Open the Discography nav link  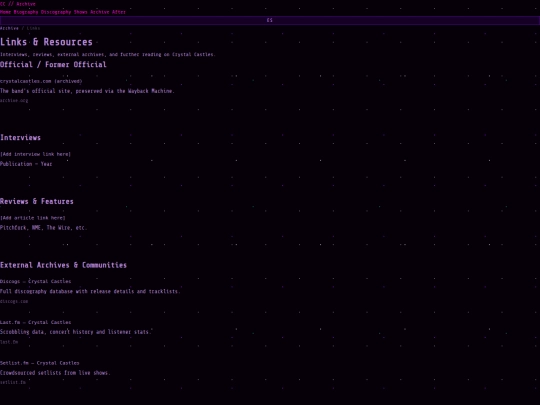point(56,12)
